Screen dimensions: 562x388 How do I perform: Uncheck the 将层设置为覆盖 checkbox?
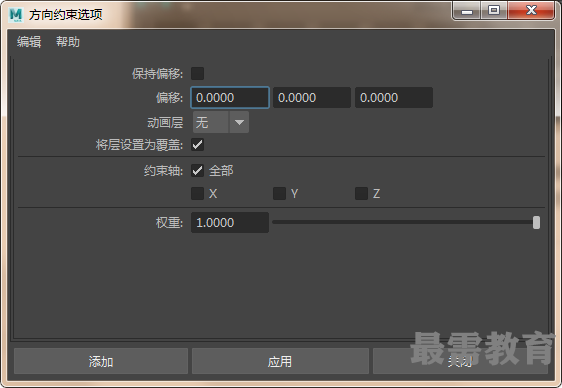(x=197, y=145)
